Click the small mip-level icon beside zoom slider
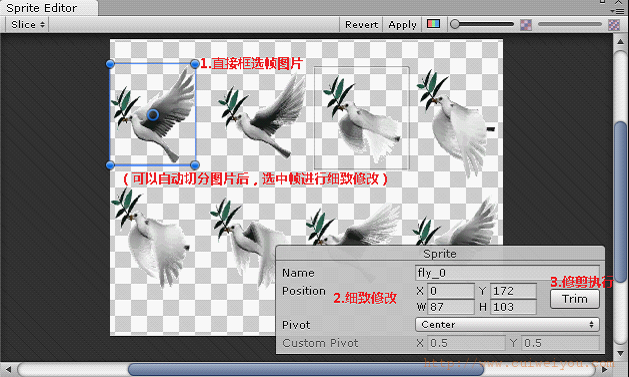The width and height of the screenshot is (629, 377). [x=526, y=25]
